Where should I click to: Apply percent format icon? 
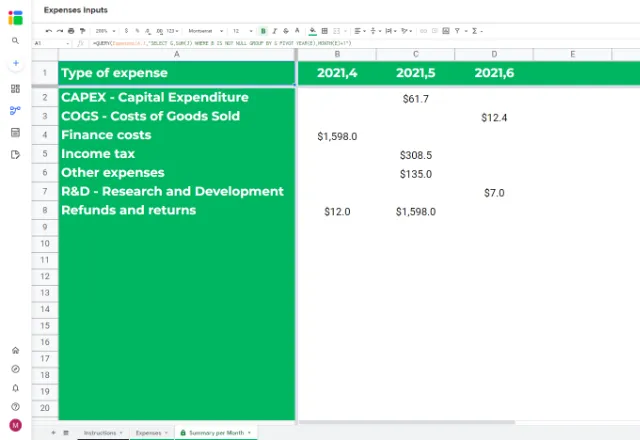pos(137,31)
